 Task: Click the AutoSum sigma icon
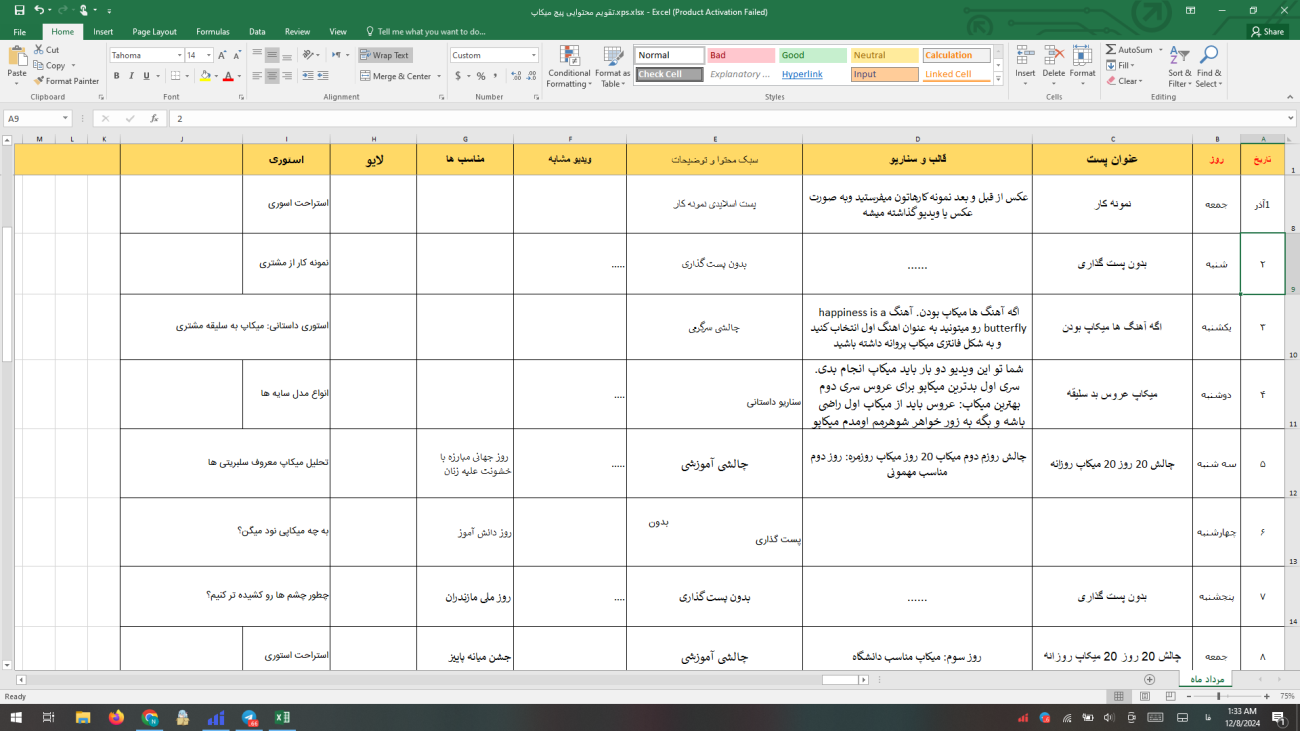click(1112, 50)
